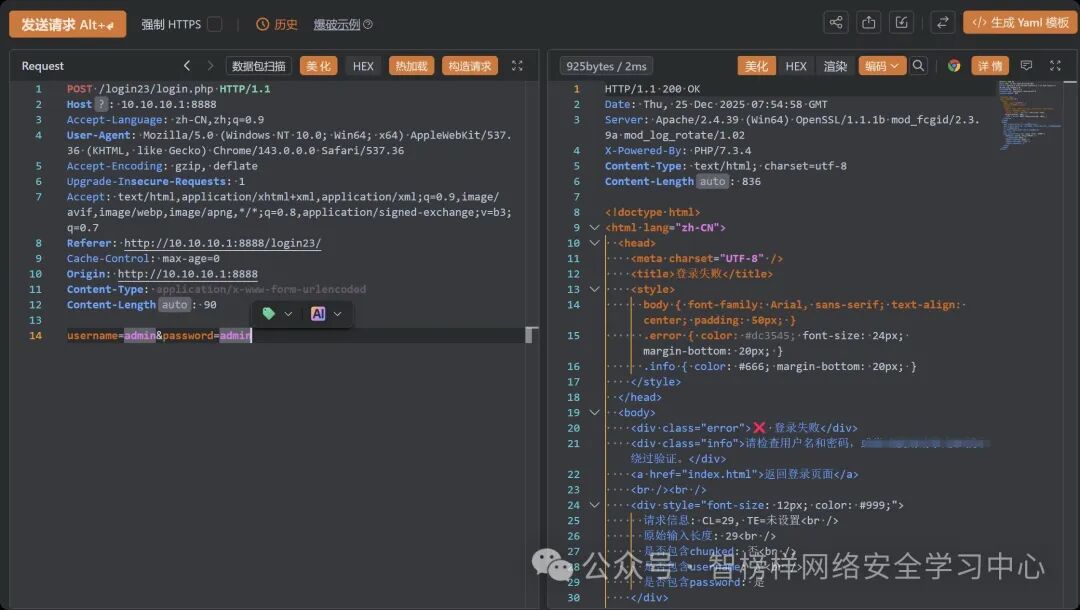The width and height of the screenshot is (1080, 610).
Task: Expand the Request panel to fullscreen
Action: click(517, 65)
